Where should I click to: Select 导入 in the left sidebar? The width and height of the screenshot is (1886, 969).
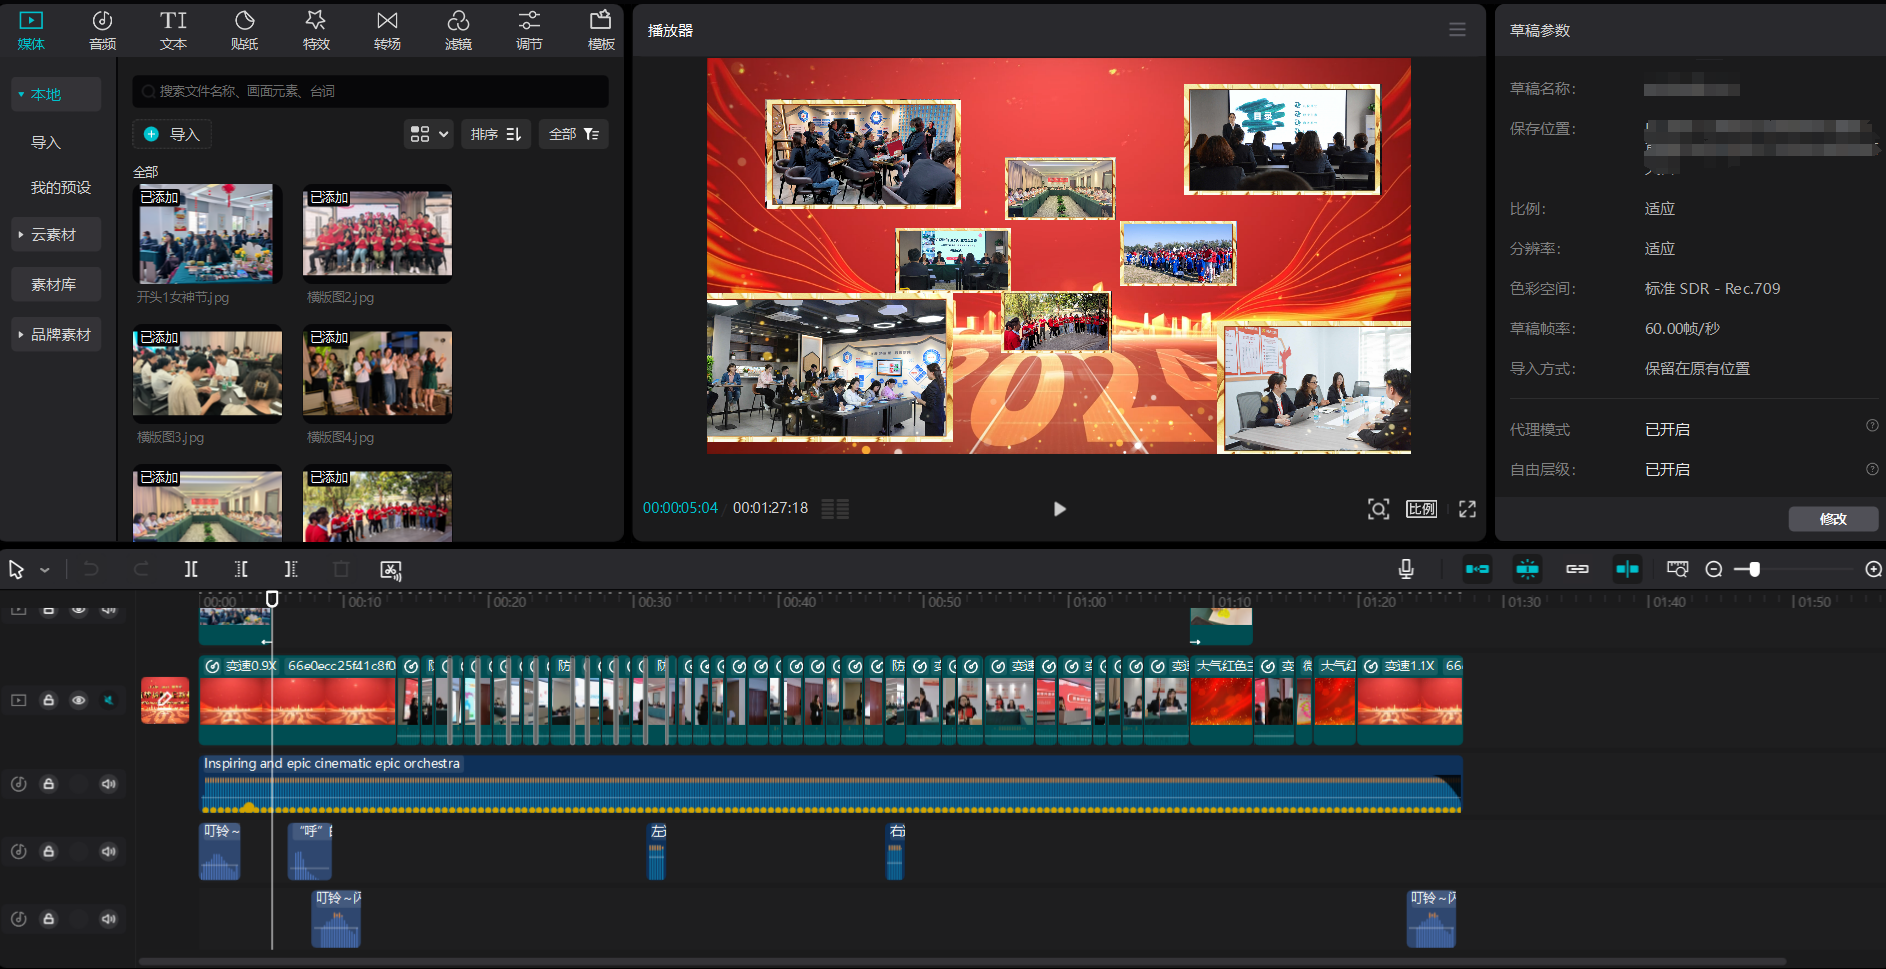(46, 142)
